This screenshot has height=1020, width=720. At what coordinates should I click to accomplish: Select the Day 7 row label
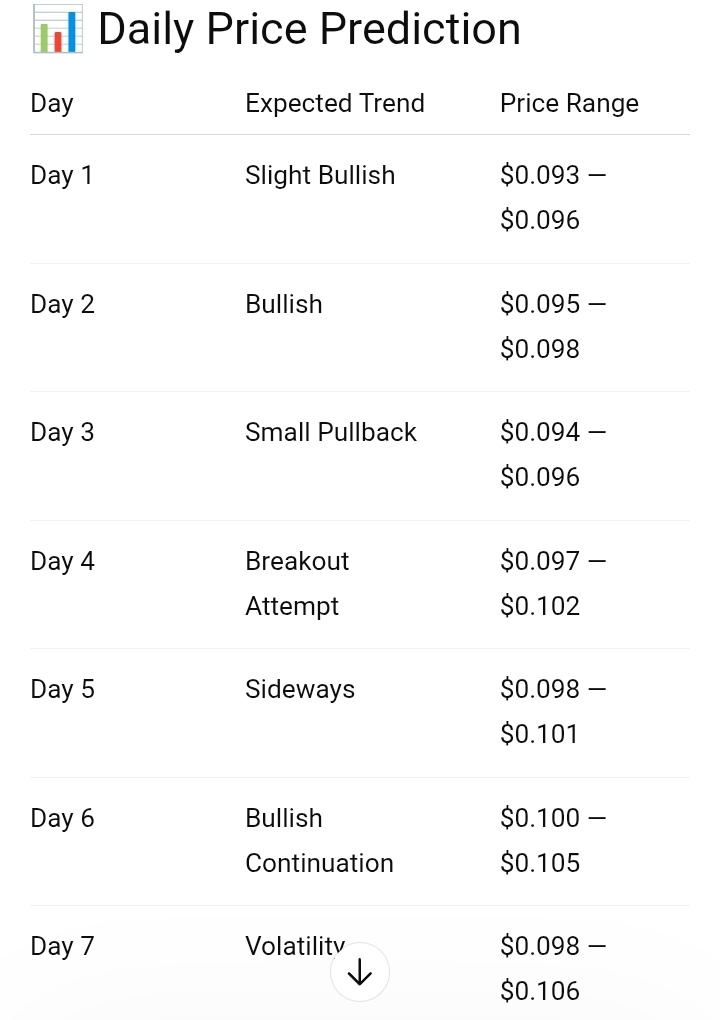[63, 946]
